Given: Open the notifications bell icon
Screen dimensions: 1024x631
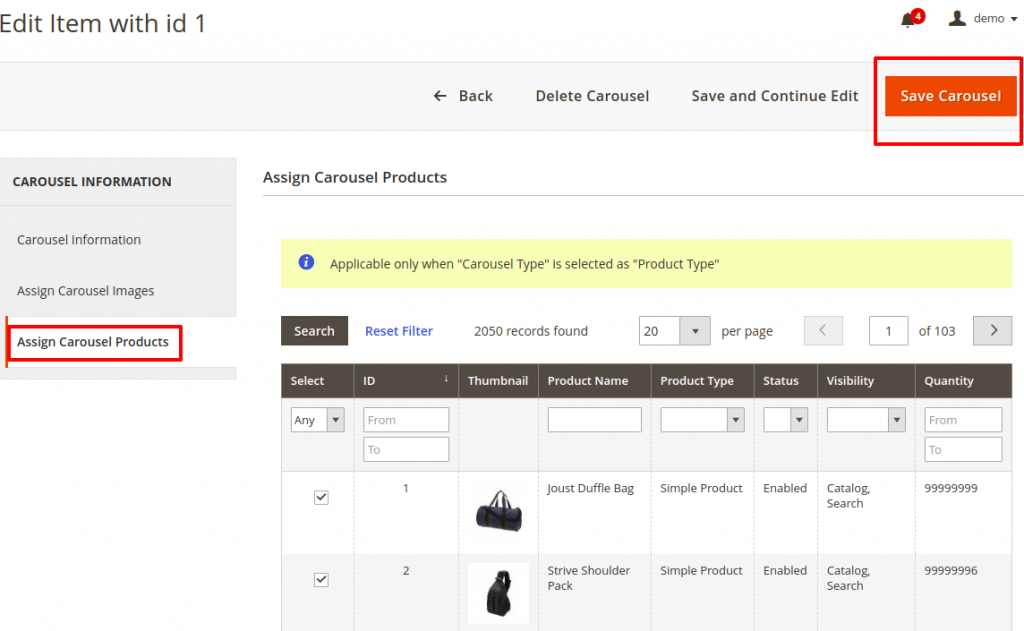Looking at the screenshot, I should tap(908, 20).
